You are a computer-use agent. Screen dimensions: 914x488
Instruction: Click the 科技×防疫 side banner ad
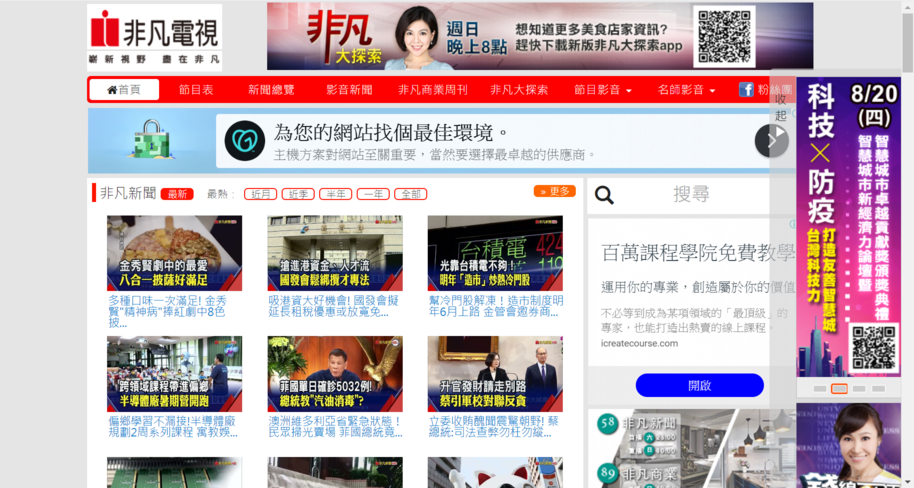[x=848, y=227]
